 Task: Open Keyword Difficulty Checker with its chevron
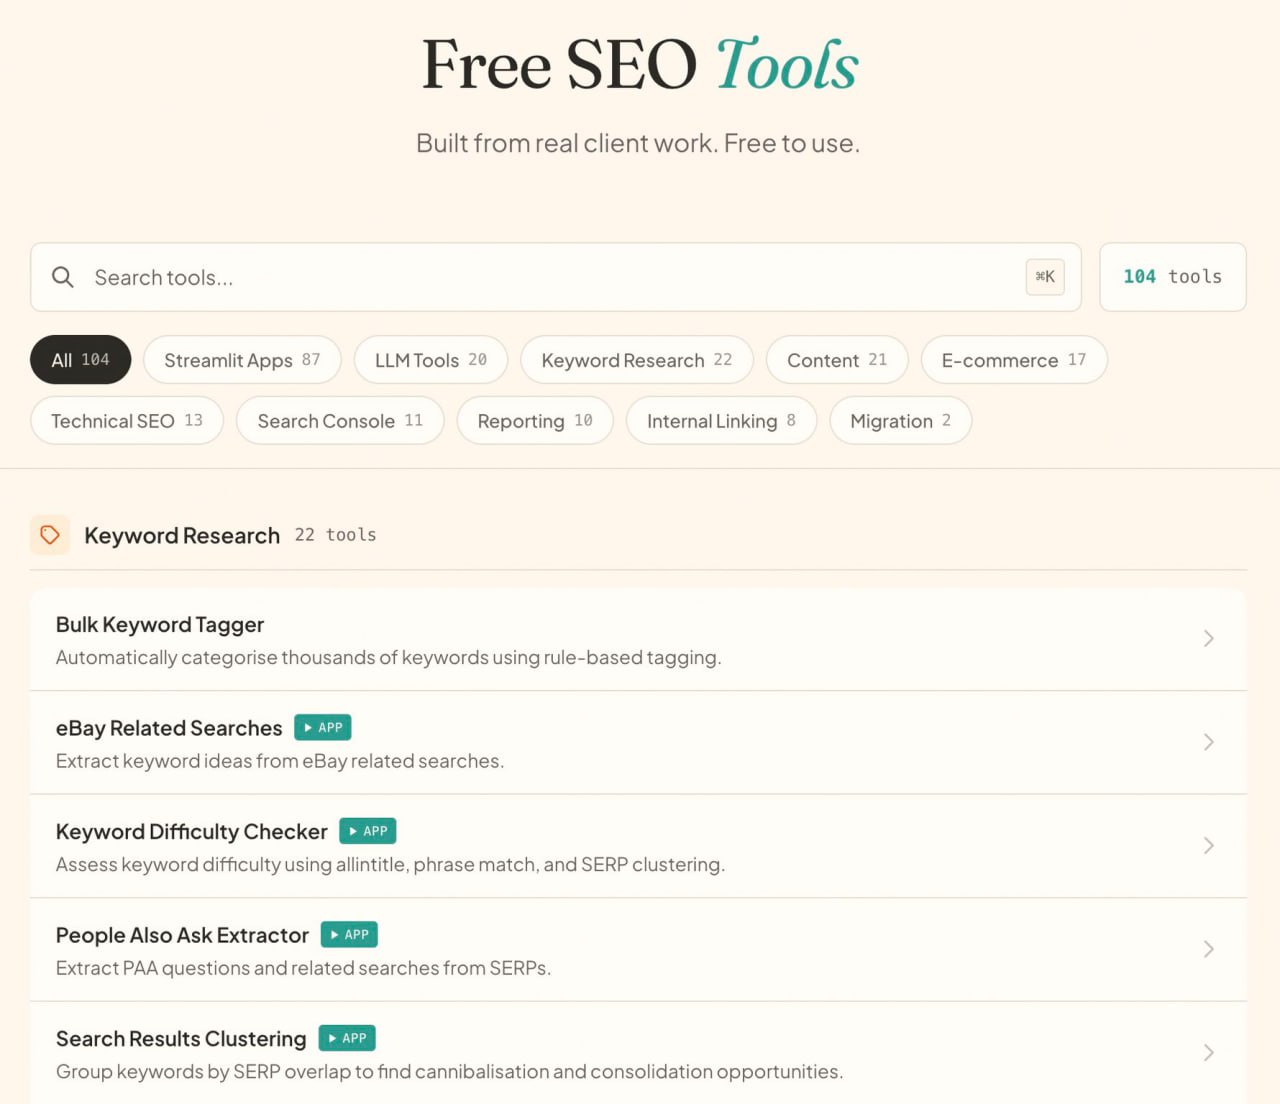click(1208, 846)
